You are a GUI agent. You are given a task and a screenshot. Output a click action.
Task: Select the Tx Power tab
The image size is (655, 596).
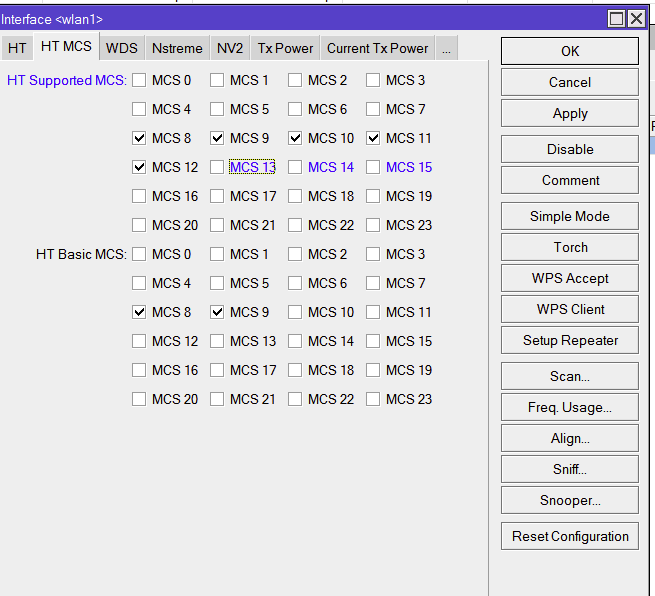pyautogui.click(x=285, y=48)
